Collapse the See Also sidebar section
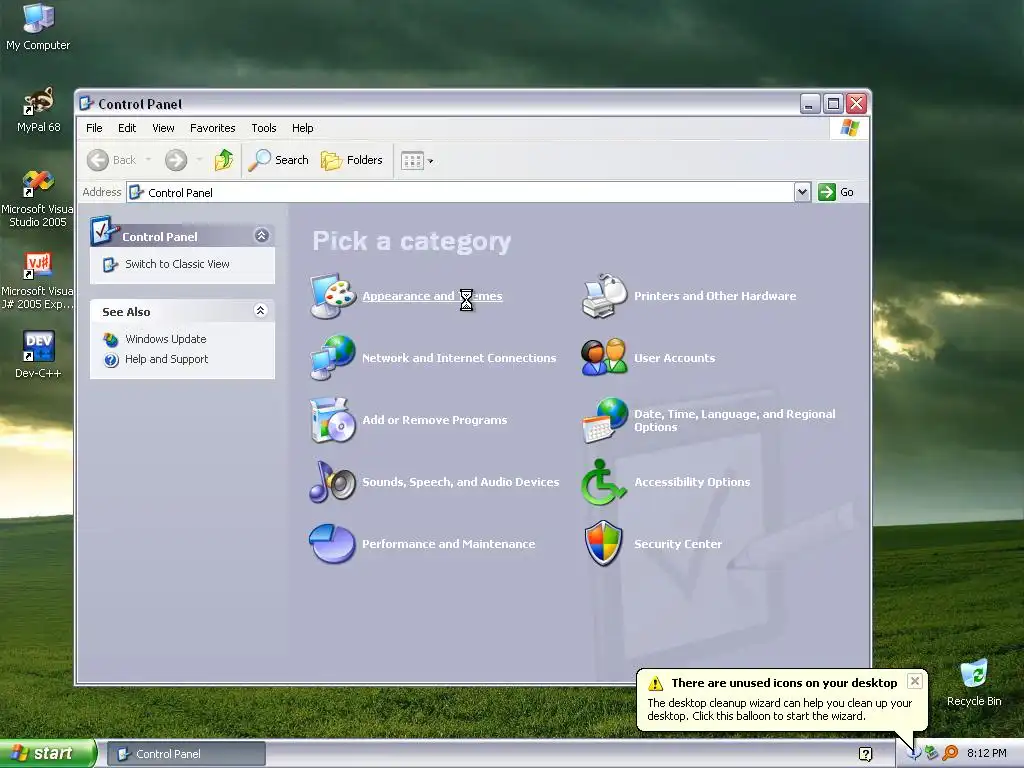The height and width of the screenshot is (768, 1024). [x=261, y=311]
